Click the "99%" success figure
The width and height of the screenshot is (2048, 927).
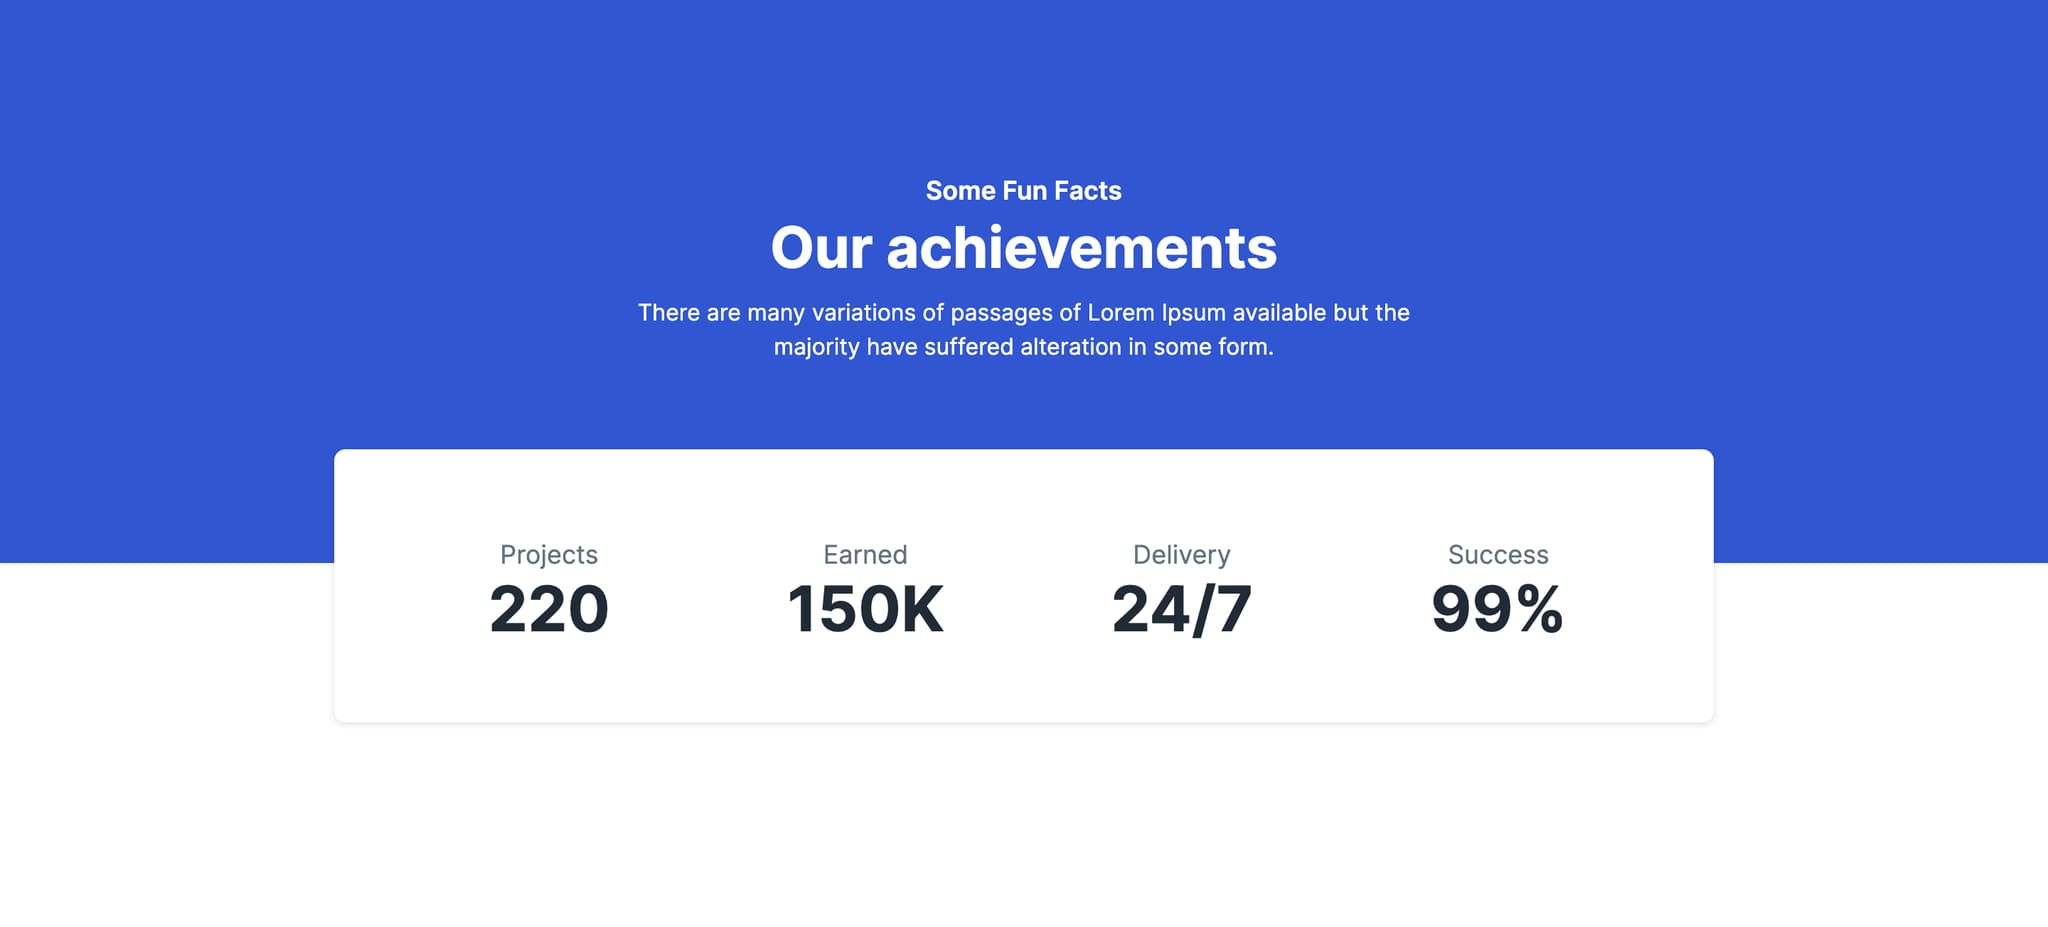click(x=1497, y=609)
